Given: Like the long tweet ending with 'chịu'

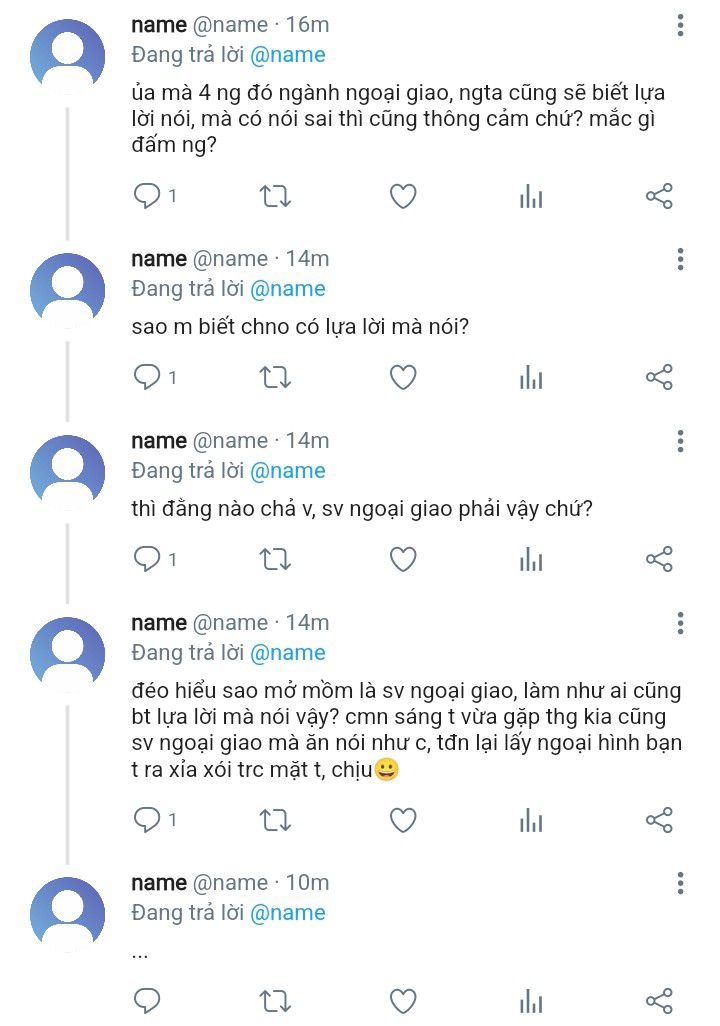Looking at the screenshot, I should pyautogui.click(x=403, y=820).
